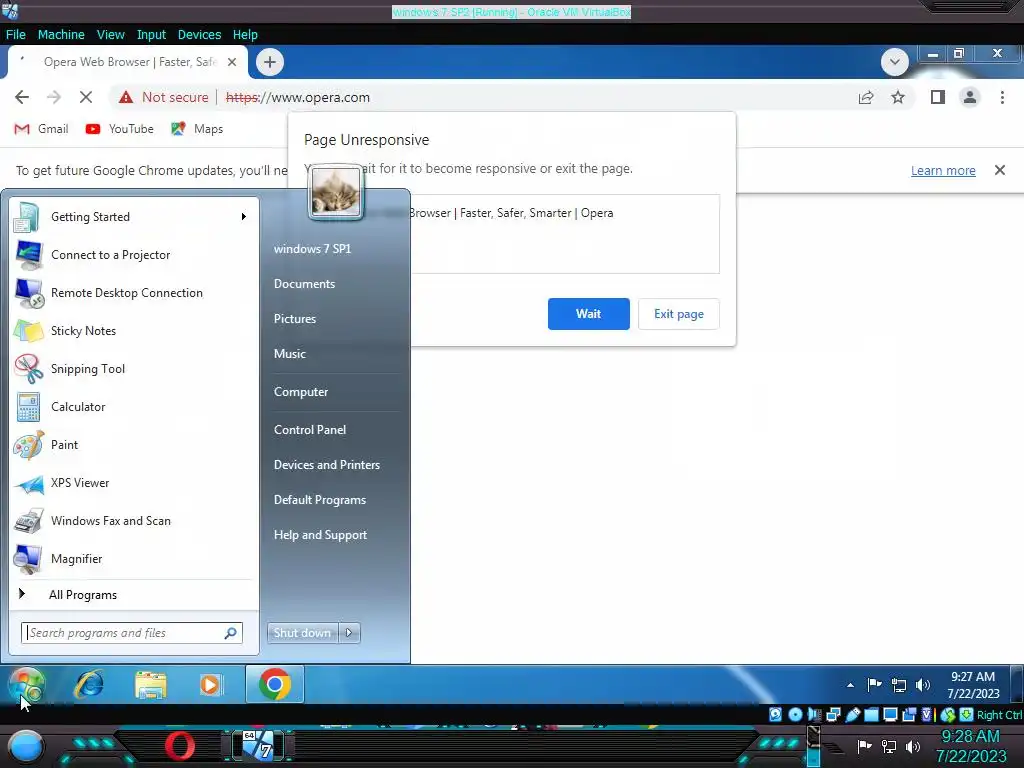Open Connect to a Projector
Viewport: 1024px width, 768px height.
(134, 255)
